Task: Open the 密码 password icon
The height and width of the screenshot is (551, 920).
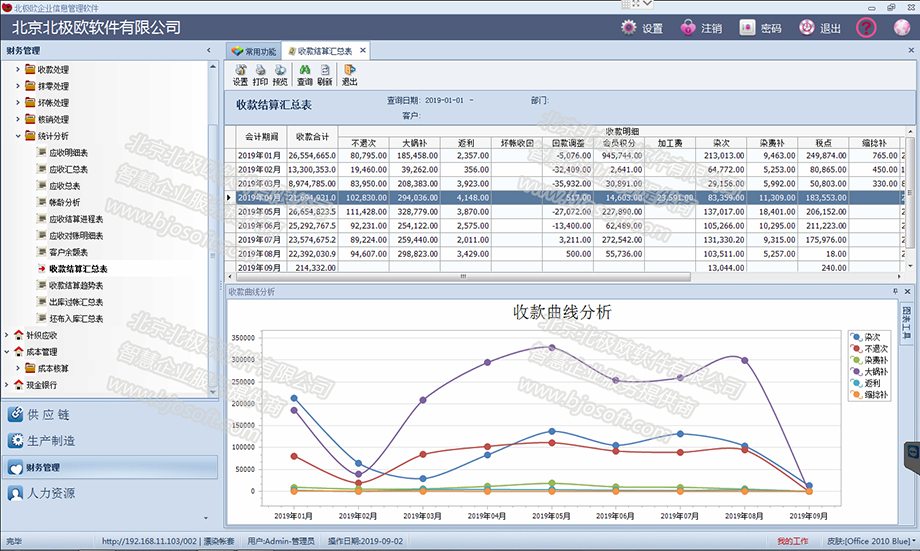Action: tap(747, 27)
